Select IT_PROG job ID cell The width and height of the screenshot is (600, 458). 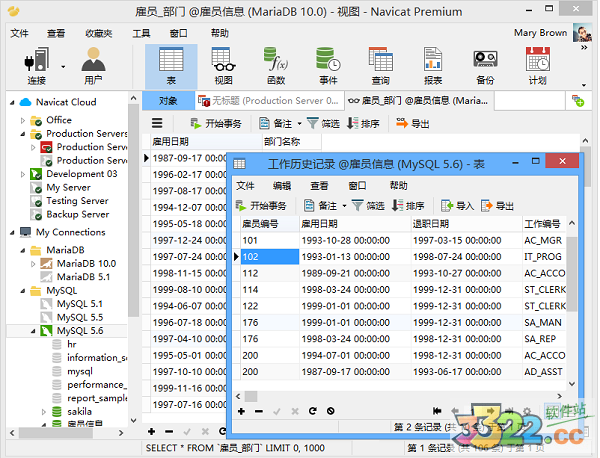544,257
